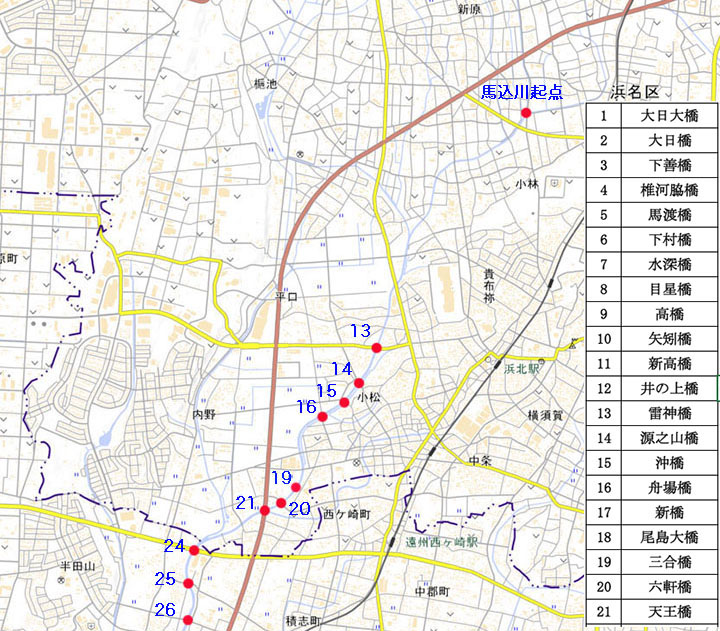Select red marker number 25

[x=188, y=583]
